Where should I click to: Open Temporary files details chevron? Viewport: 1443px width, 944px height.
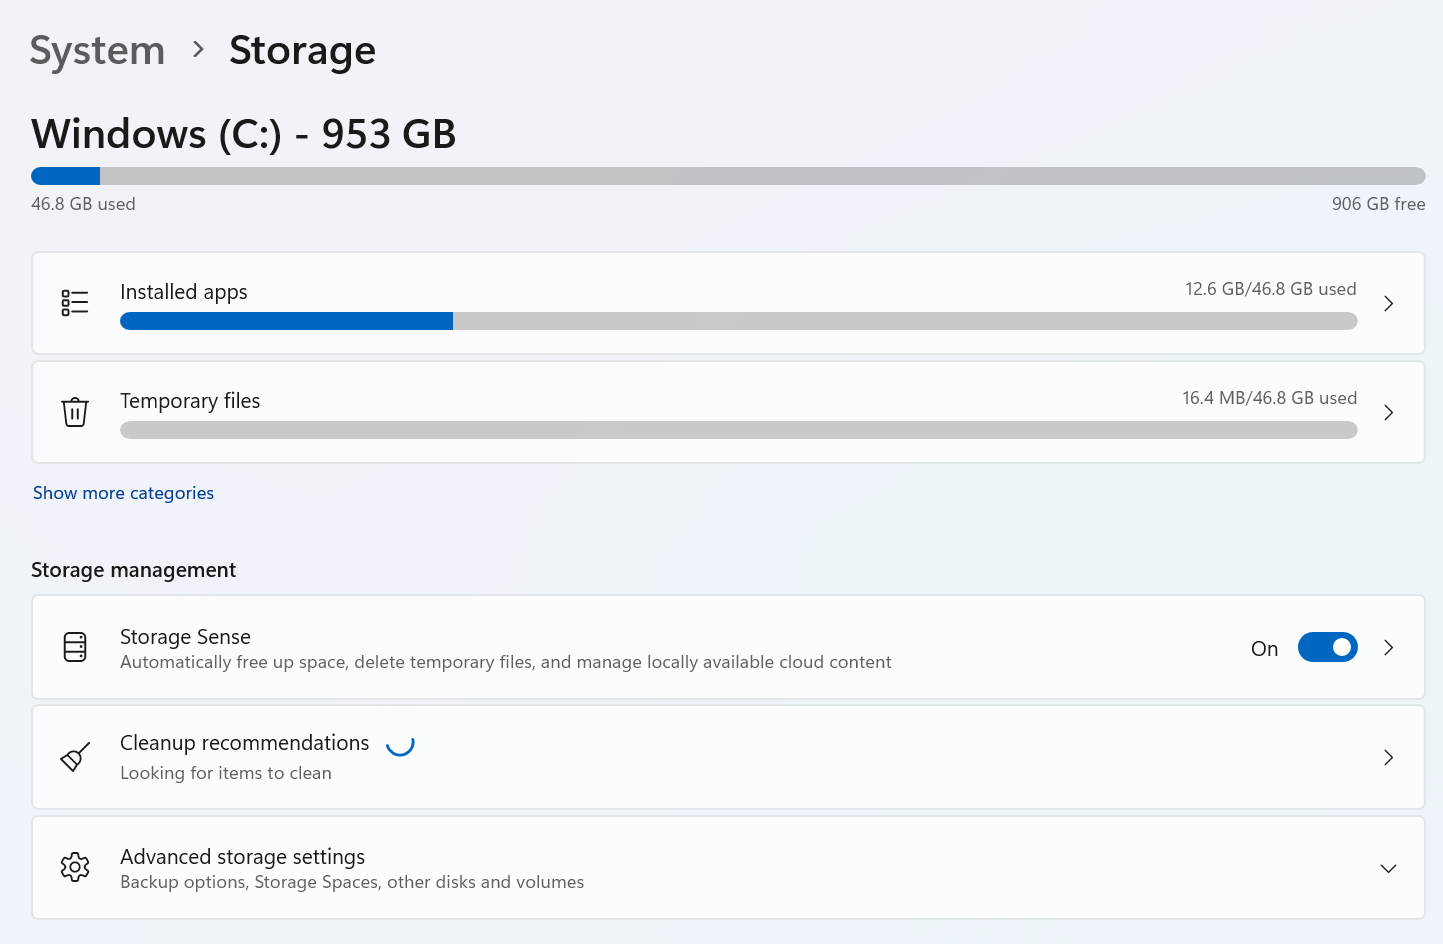tap(1388, 412)
